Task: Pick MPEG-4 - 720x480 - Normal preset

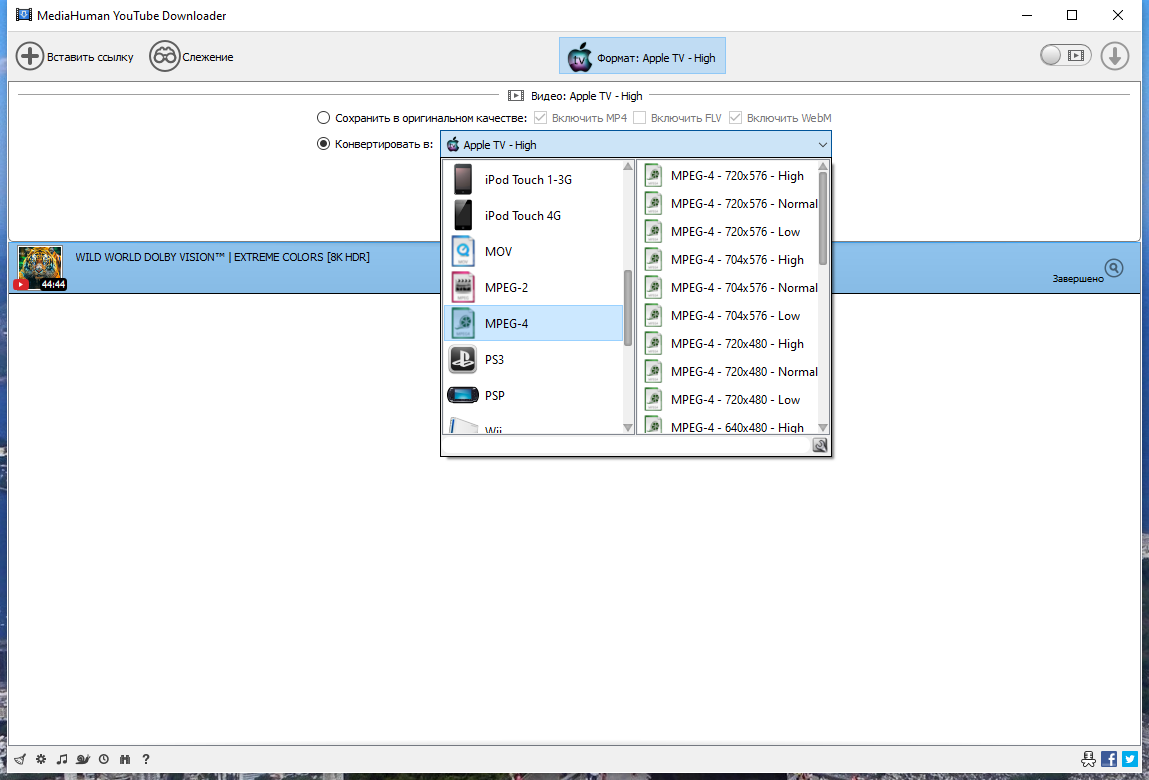Action: click(728, 372)
